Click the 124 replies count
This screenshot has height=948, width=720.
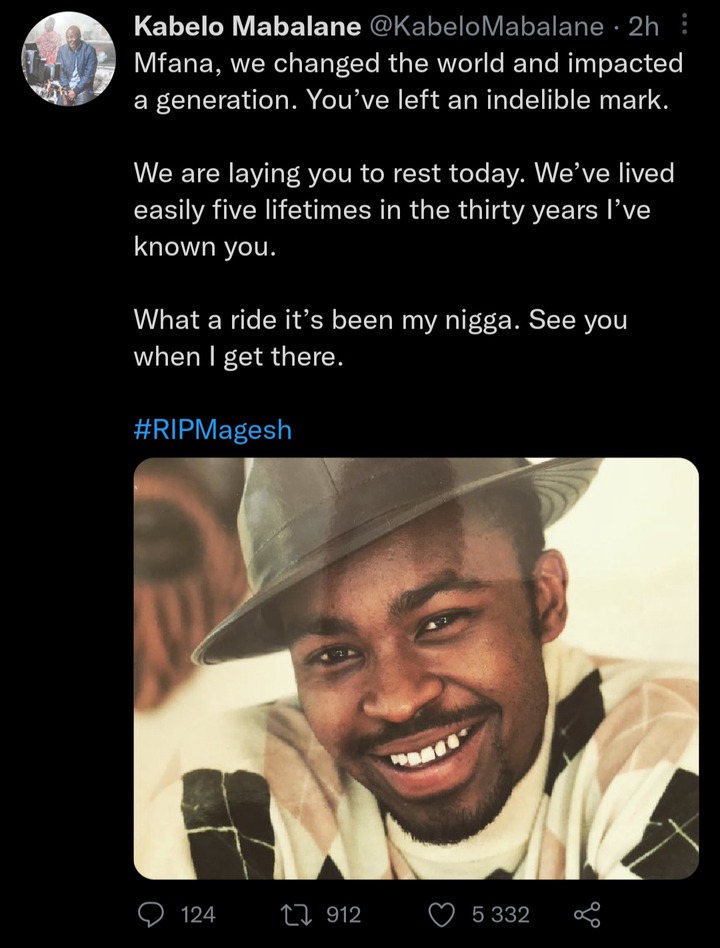198,914
